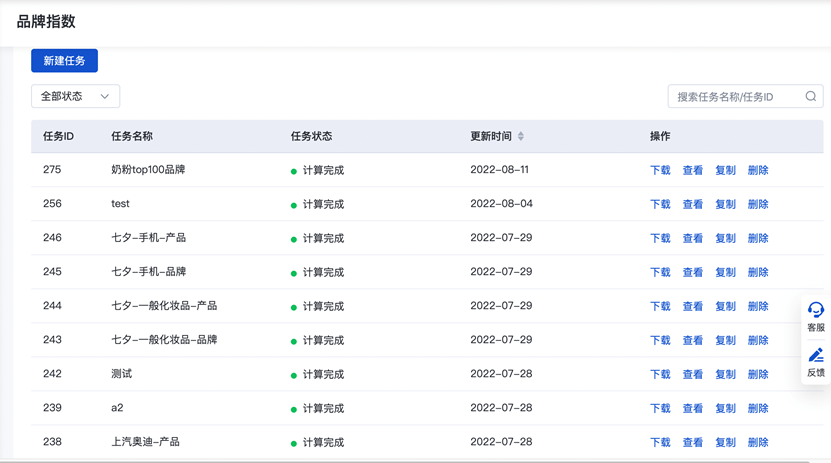
Task: View task 238 上汽奥迪-产品
Action: [692, 442]
